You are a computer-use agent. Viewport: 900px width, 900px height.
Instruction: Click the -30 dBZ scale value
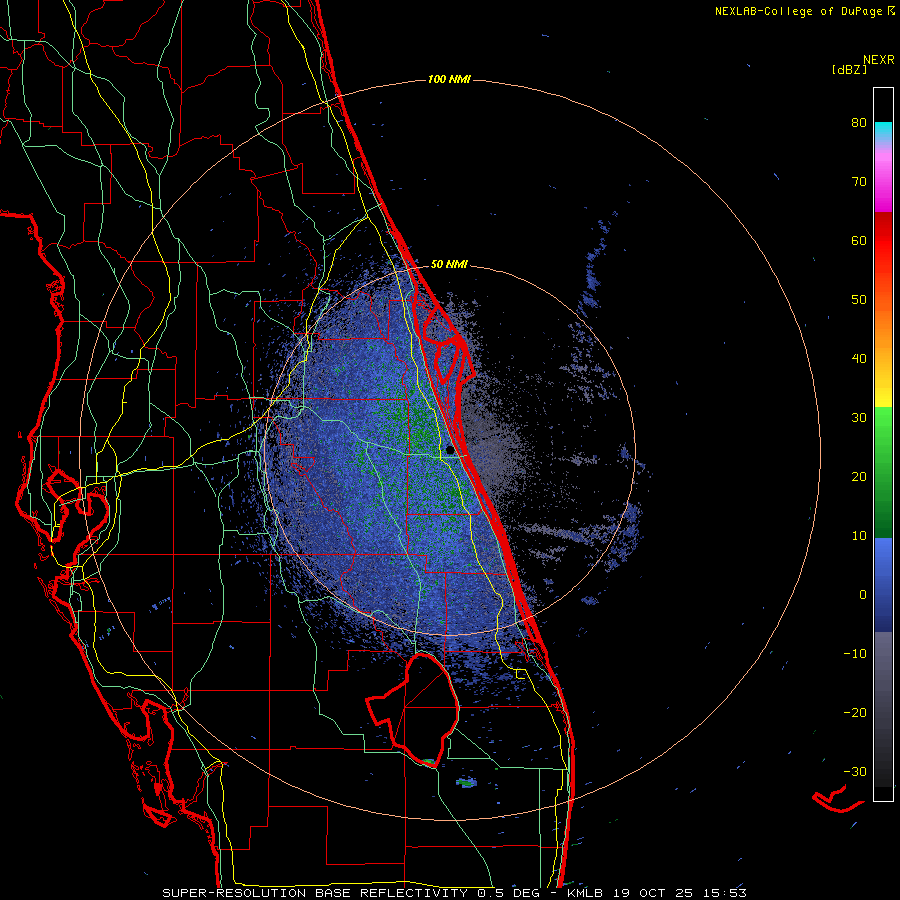pos(855,771)
